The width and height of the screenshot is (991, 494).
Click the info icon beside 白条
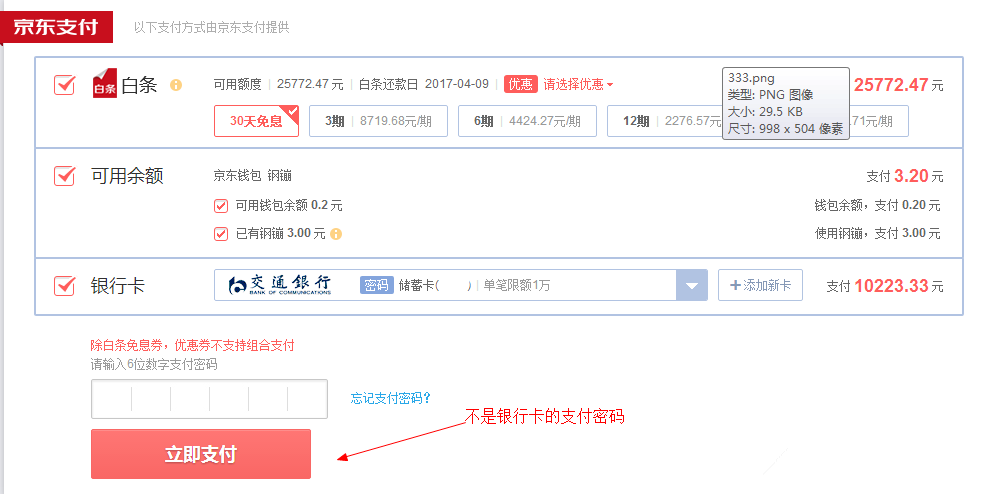[x=176, y=85]
